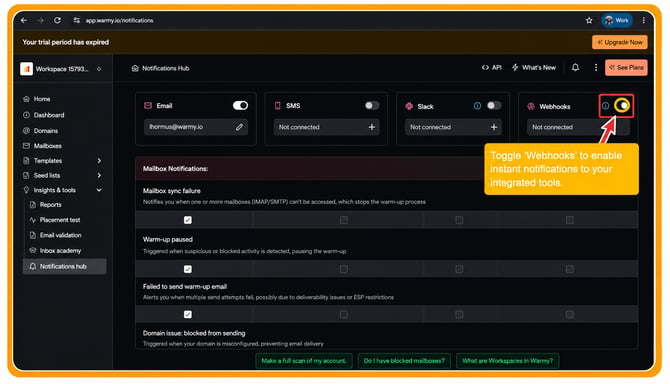Check SMS box for Failed to send warm-up email
Image resolution: width=670 pixels, height=384 pixels.
pyautogui.click(x=344, y=314)
